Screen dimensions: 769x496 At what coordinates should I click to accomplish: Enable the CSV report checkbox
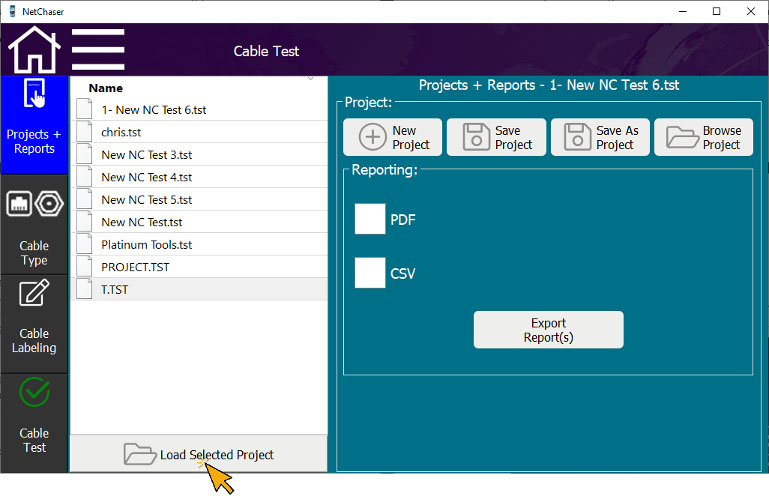370,272
